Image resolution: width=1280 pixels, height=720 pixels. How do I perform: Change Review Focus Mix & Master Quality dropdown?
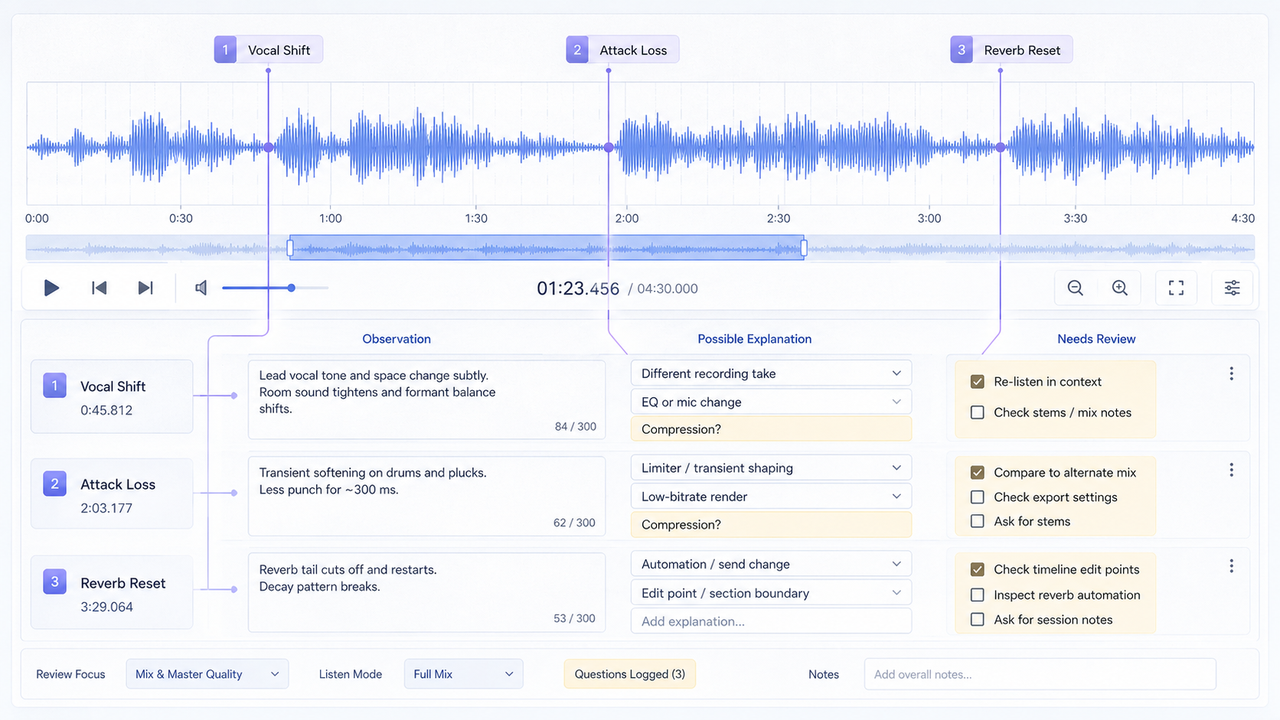[x=207, y=674]
